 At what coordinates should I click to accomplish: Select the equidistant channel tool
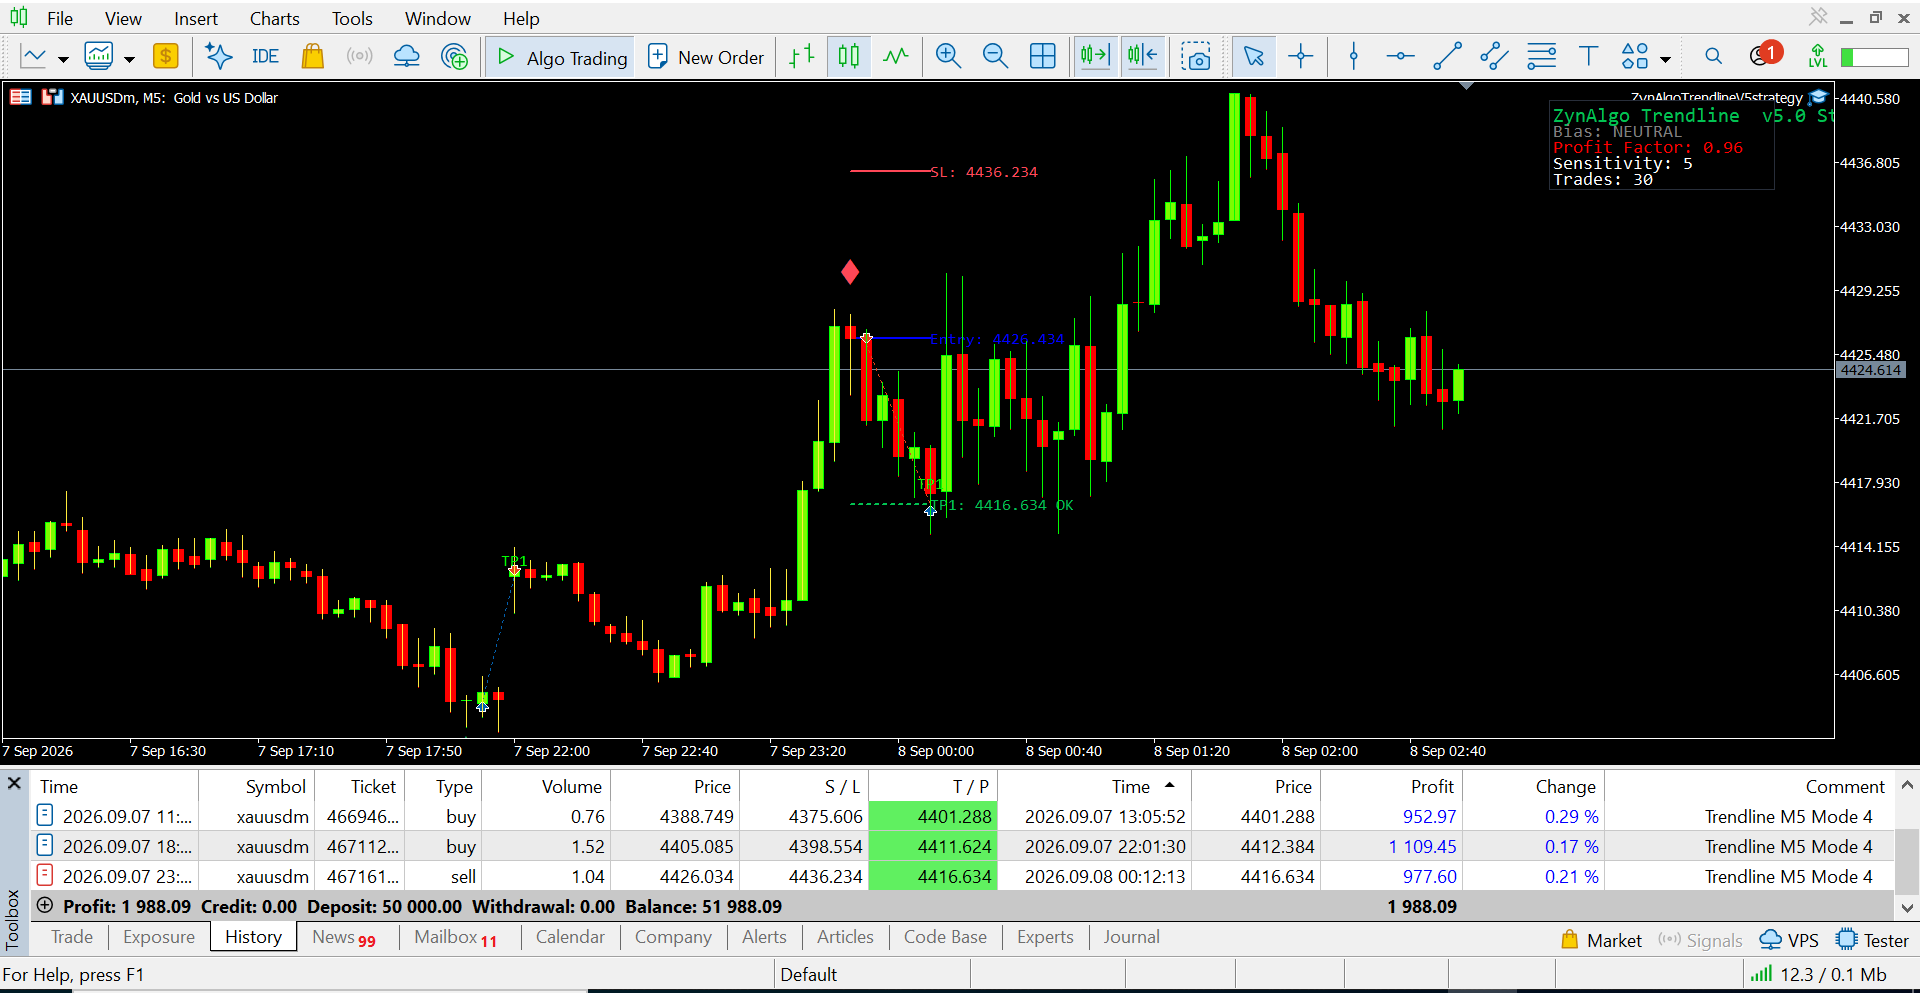(1494, 57)
